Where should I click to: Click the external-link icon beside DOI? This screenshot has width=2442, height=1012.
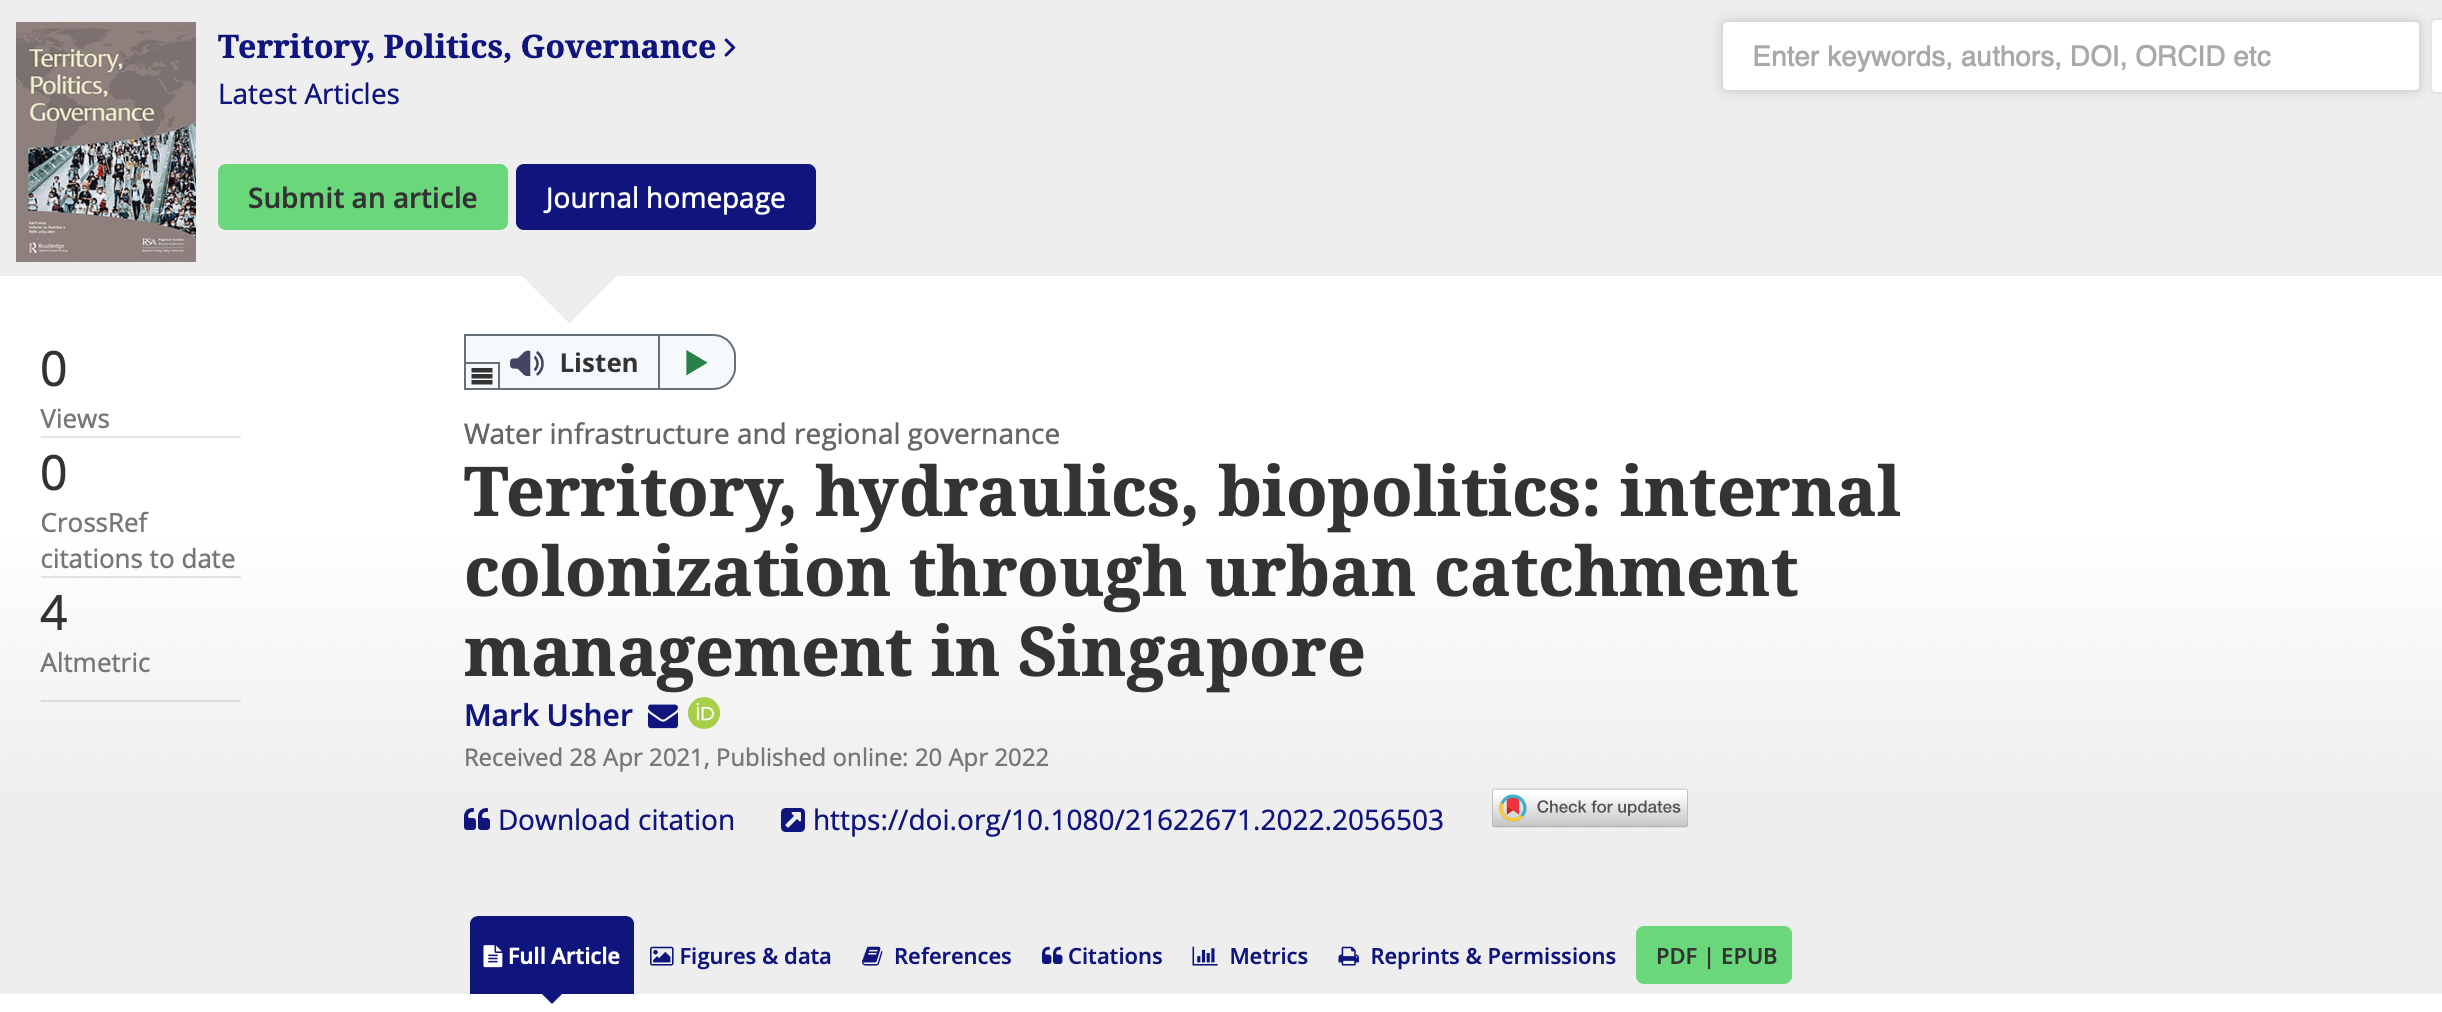(792, 820)
